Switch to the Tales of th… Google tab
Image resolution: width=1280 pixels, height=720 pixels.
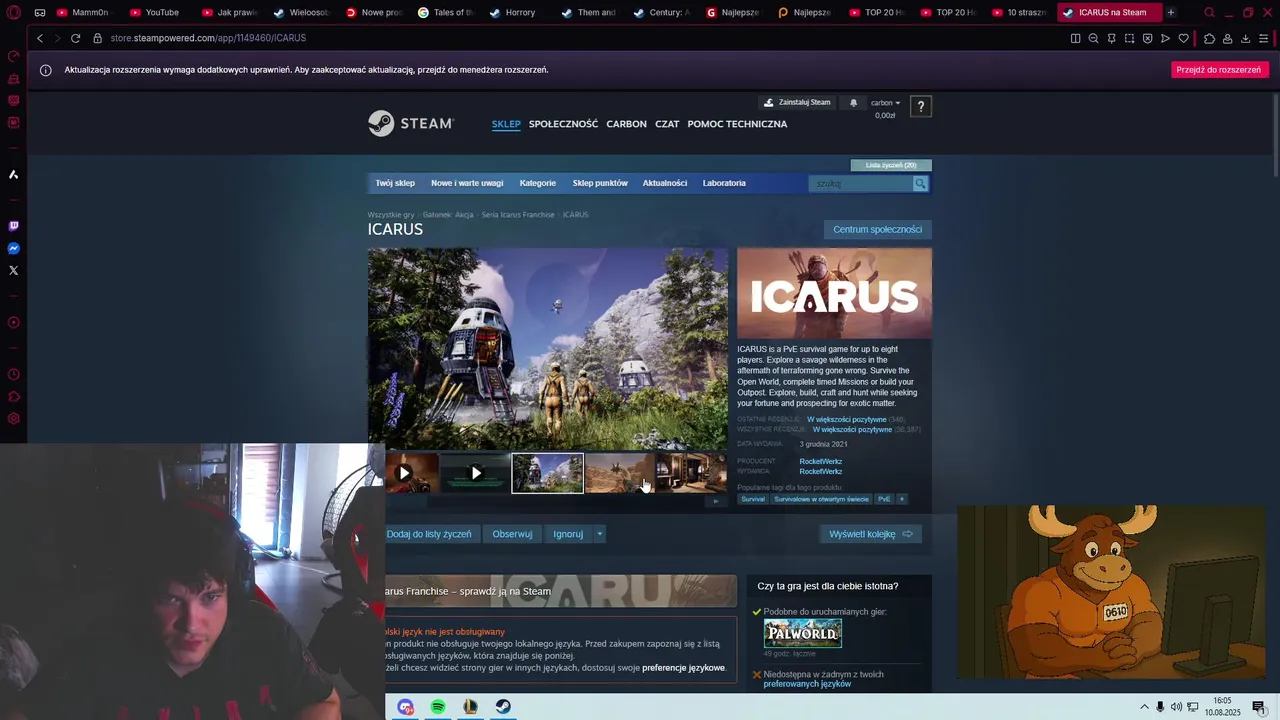pyautogui.click(x=447, y=13)
